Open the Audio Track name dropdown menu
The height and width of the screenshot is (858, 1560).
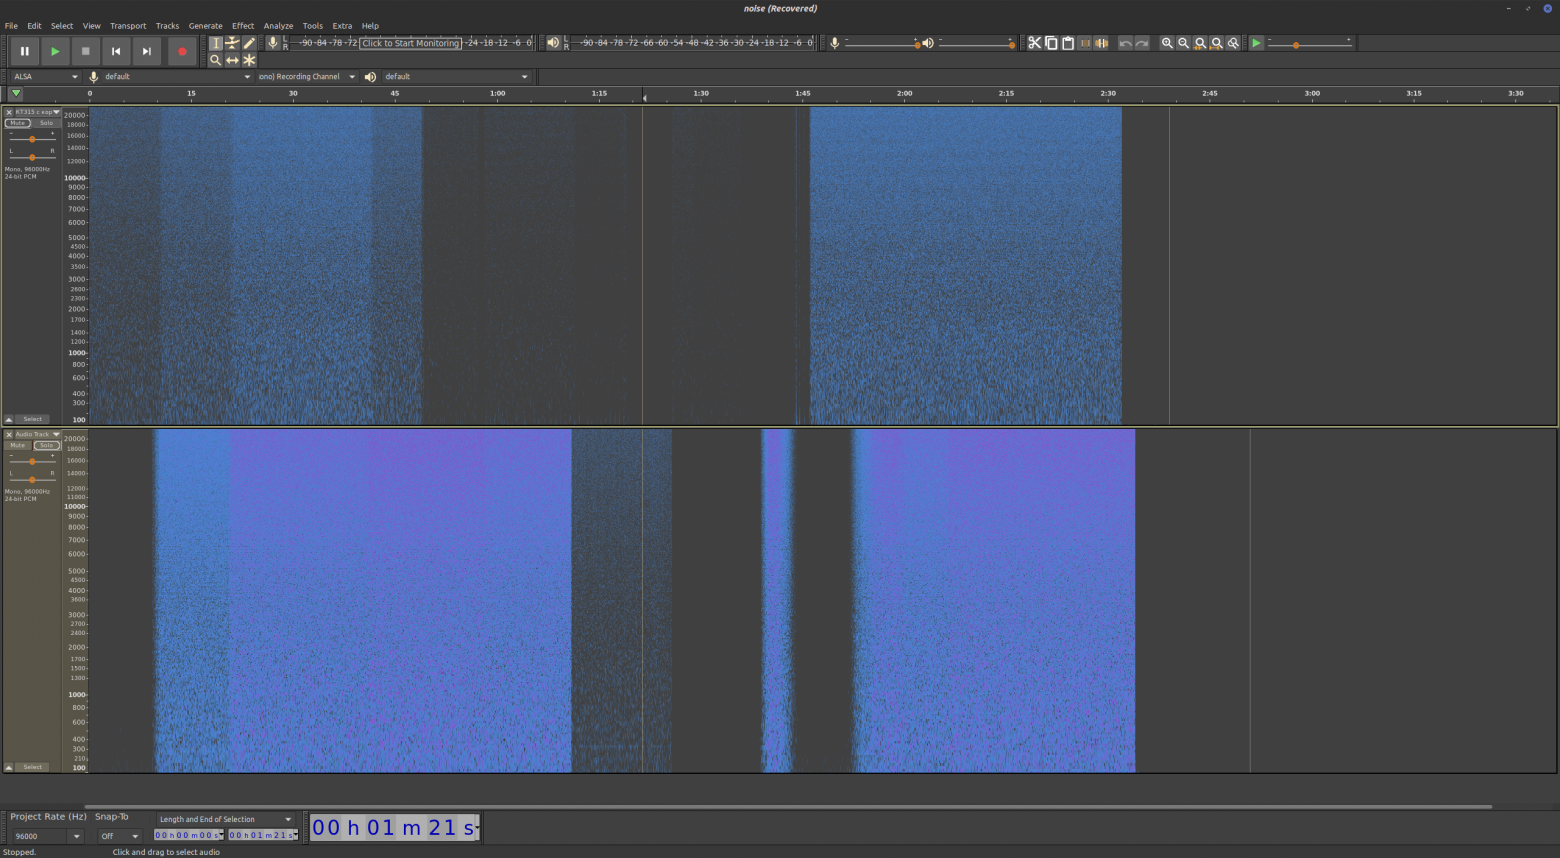(x=37, y=435)
